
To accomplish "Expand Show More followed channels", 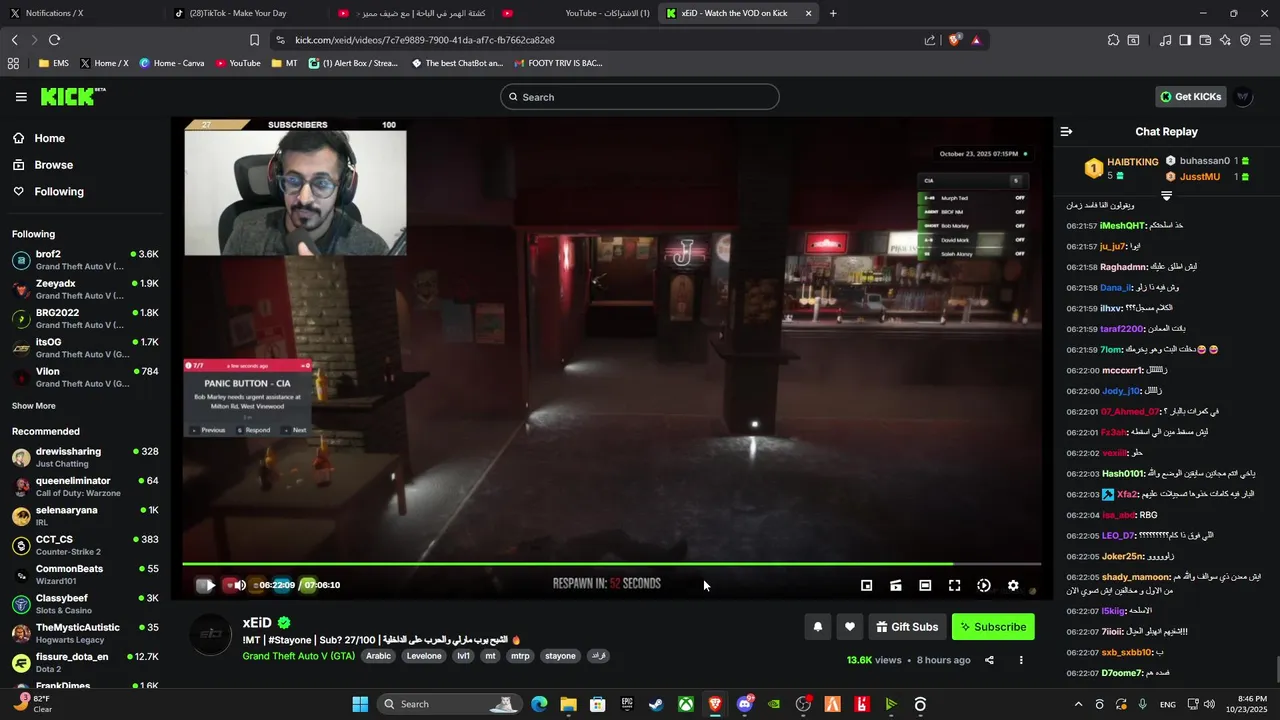I will click(x=34, y=406).
